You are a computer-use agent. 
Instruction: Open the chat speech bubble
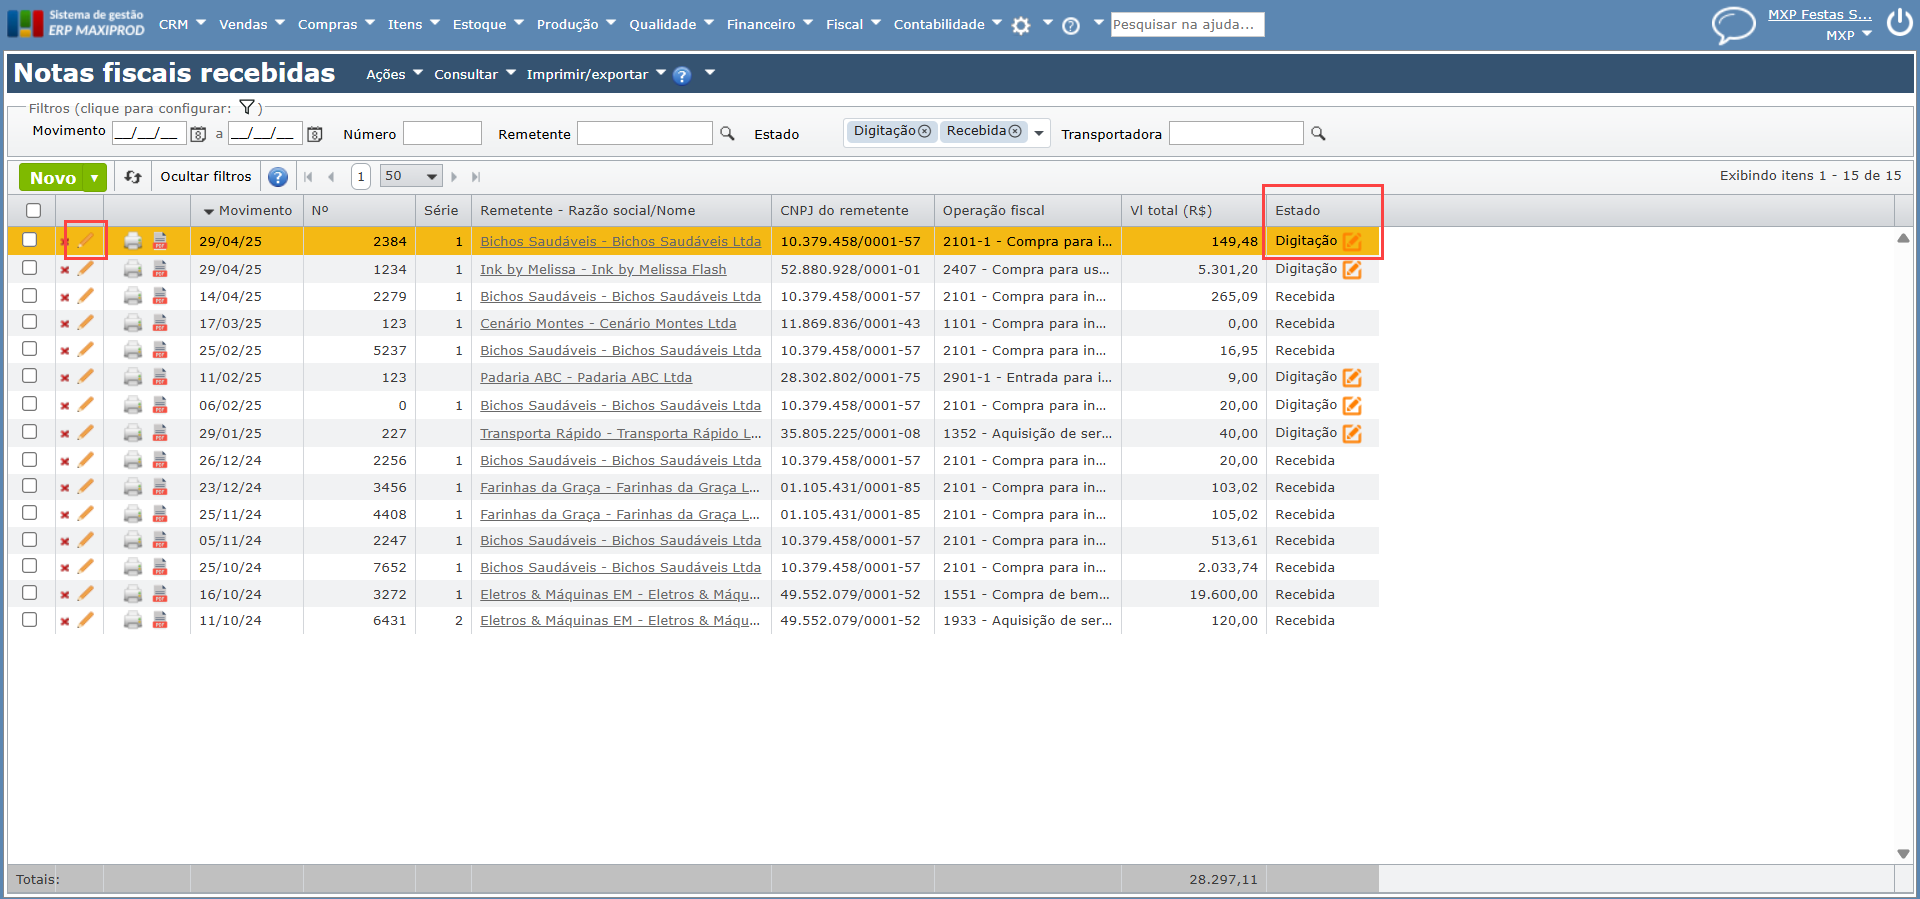1733,25
